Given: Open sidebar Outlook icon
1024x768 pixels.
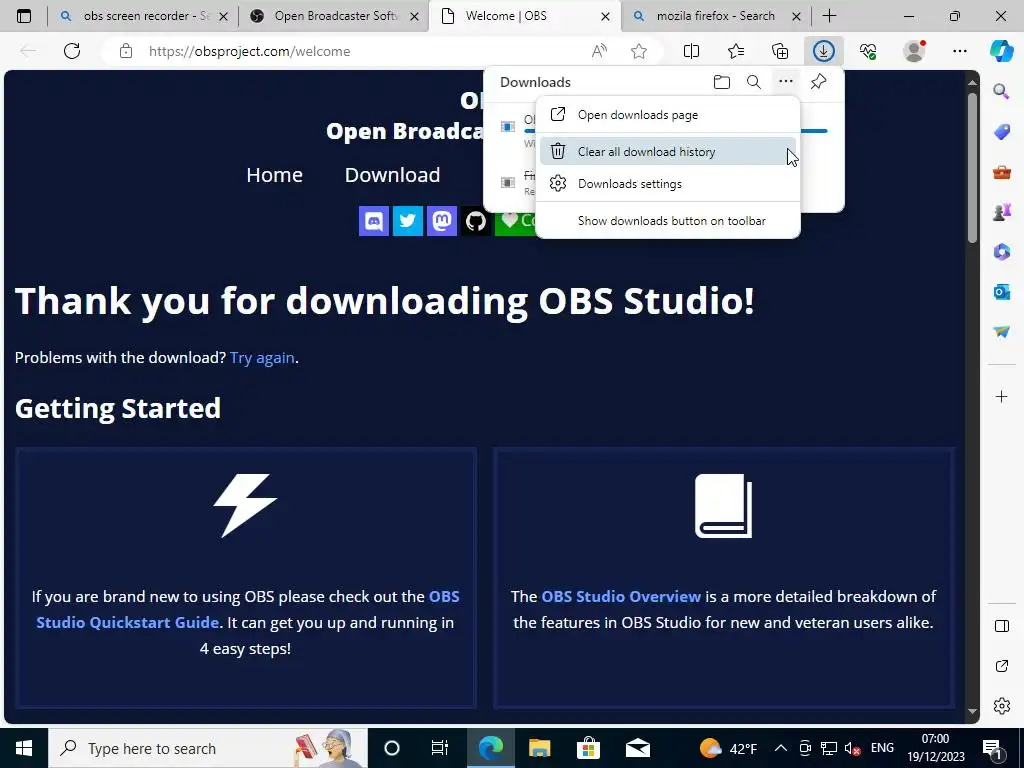Looking at the screenshot, I should (x=1001, y=291).
